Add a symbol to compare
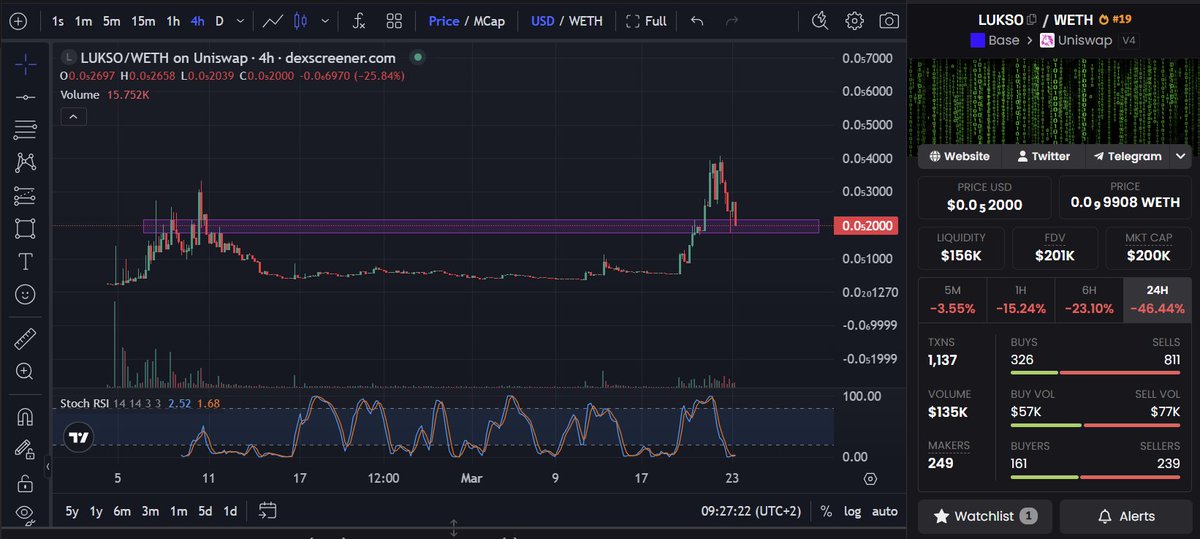 click(x=17, y=20)
